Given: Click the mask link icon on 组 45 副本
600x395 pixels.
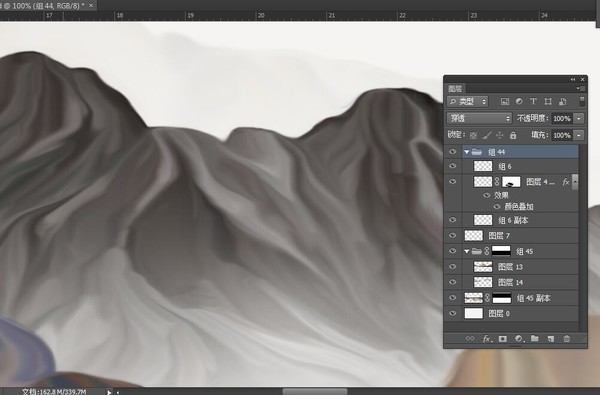Looking at the screenshot, I should coord(487,298).
